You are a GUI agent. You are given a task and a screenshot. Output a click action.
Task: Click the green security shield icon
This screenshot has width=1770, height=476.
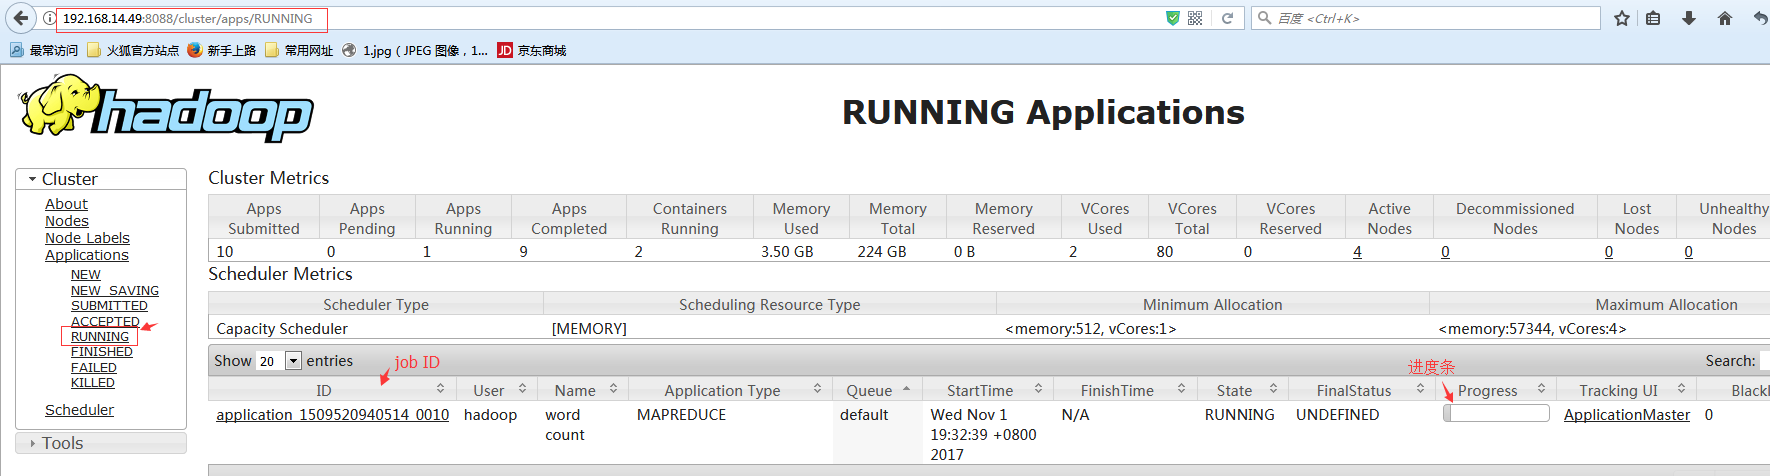point(1173,18)
